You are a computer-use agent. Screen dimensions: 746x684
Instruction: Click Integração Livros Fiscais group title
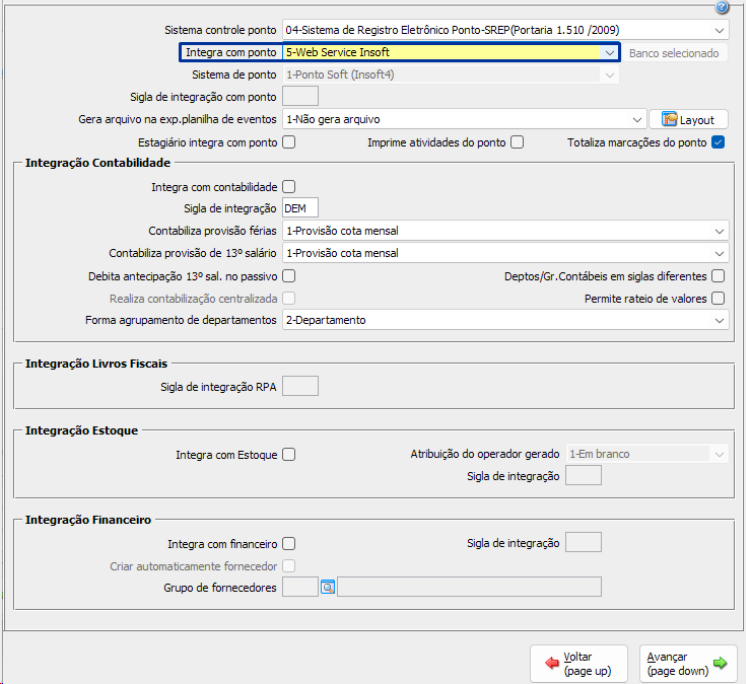96,364
